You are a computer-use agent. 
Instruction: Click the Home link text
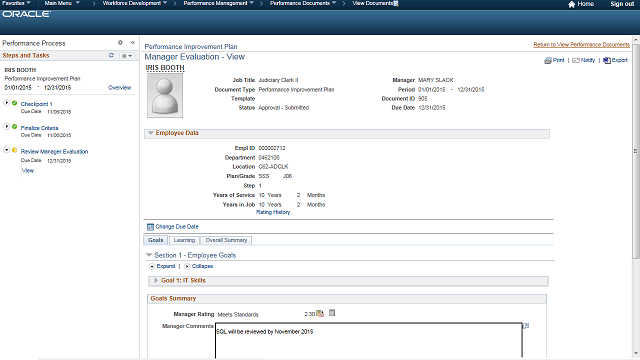coord(586,4)
